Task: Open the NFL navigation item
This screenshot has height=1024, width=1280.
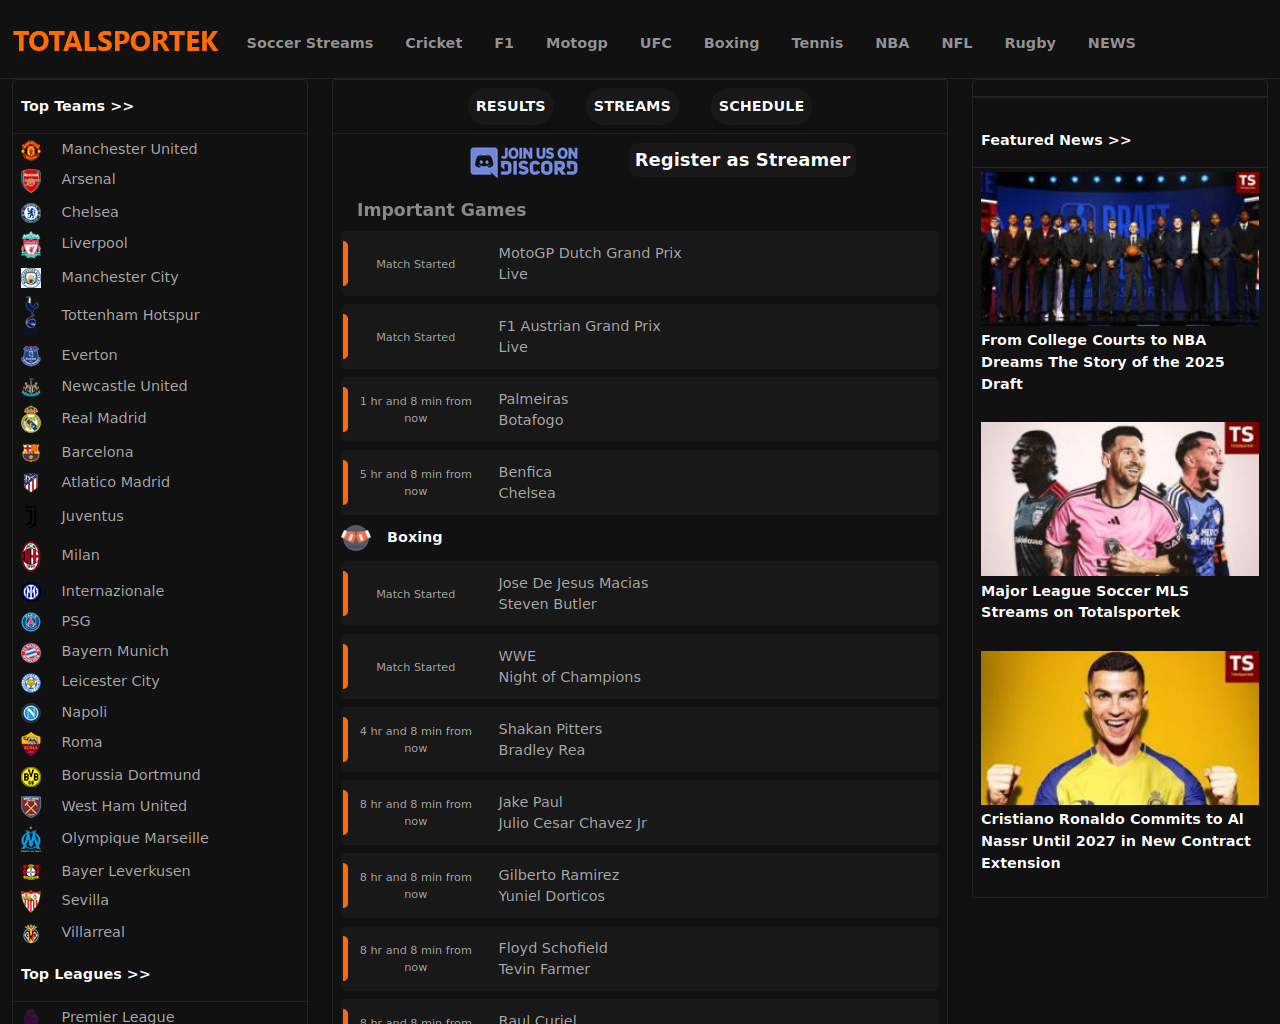Action: point(957,43)
